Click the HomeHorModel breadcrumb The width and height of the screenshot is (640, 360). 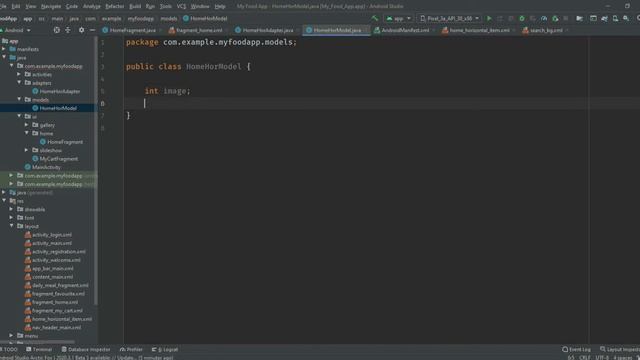[x=205, y=18]
